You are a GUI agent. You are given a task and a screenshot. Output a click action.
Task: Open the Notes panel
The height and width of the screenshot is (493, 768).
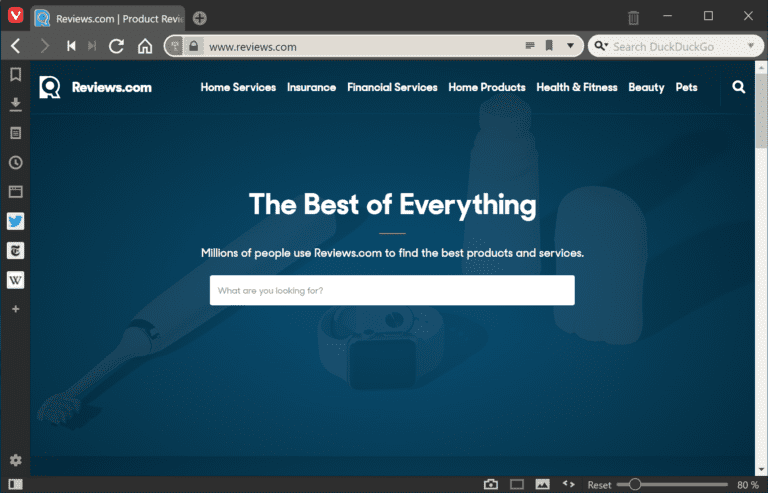coord(16,133)
